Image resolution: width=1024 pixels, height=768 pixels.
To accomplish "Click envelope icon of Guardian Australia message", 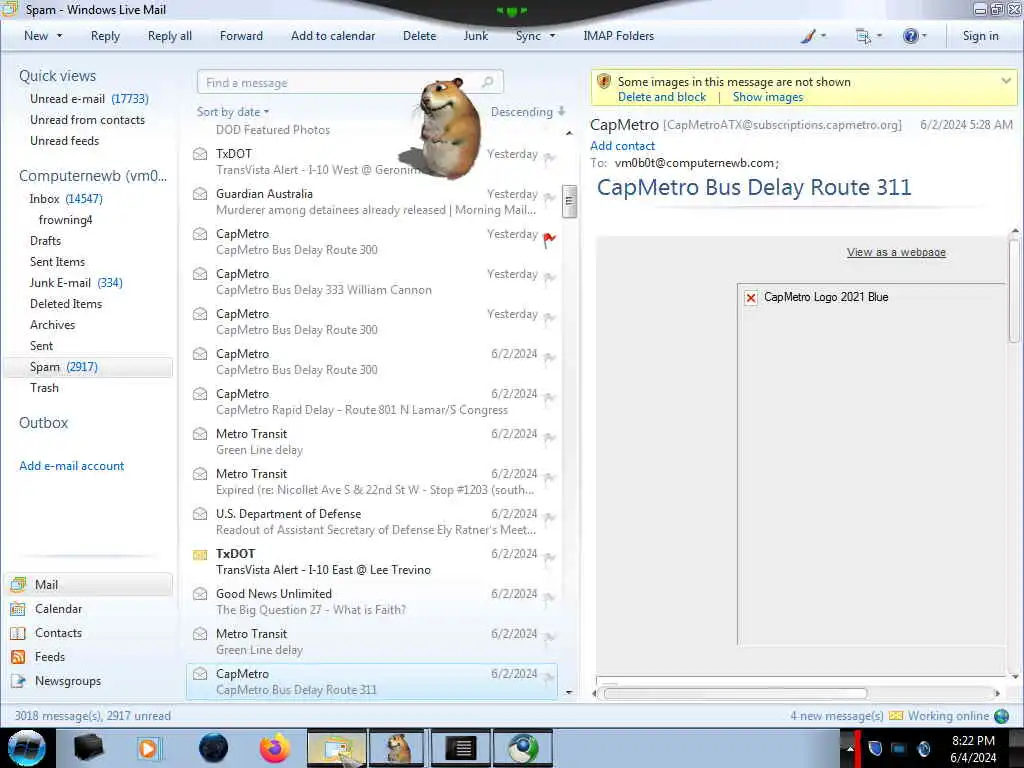I will [200, 194].
